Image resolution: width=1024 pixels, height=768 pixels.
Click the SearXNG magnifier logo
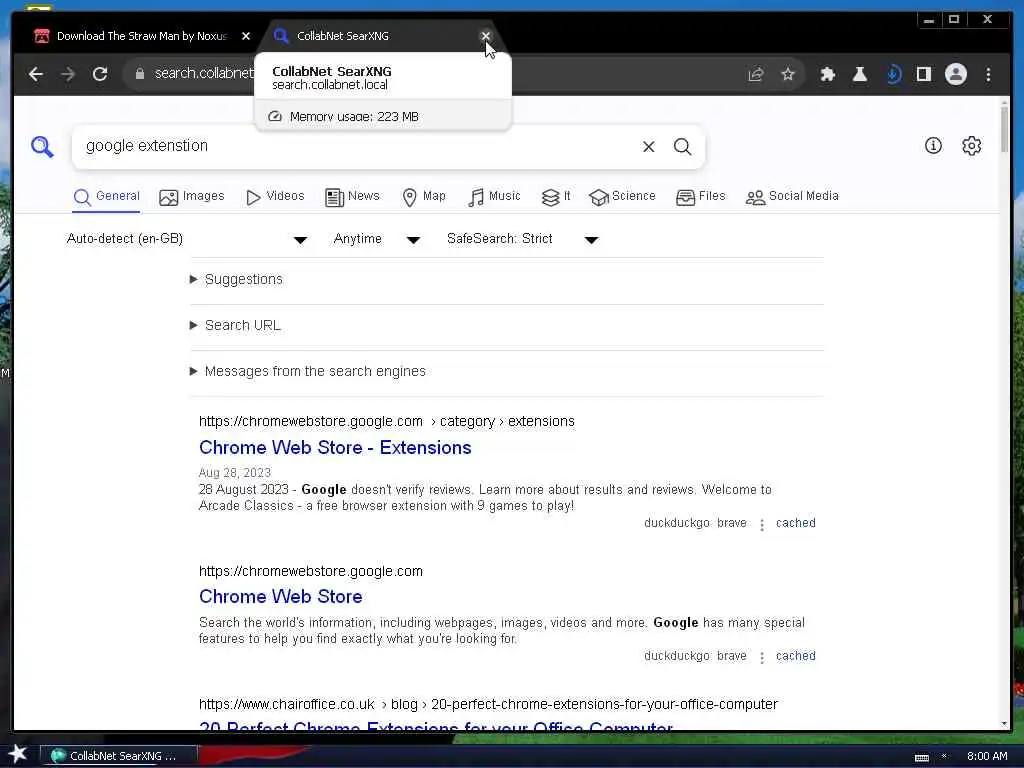(x=42, y=146)
